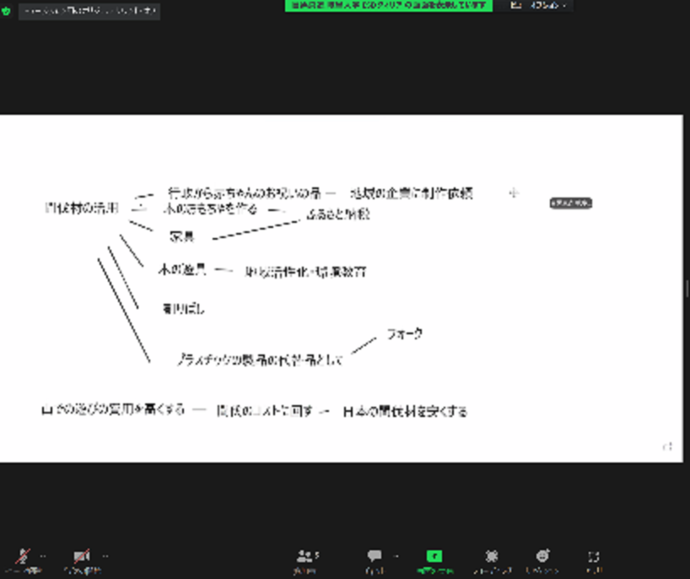690x579 pixels.
Task: Click the small icon left of オプション
Action: pyautogui.click(x=516, y=5)
